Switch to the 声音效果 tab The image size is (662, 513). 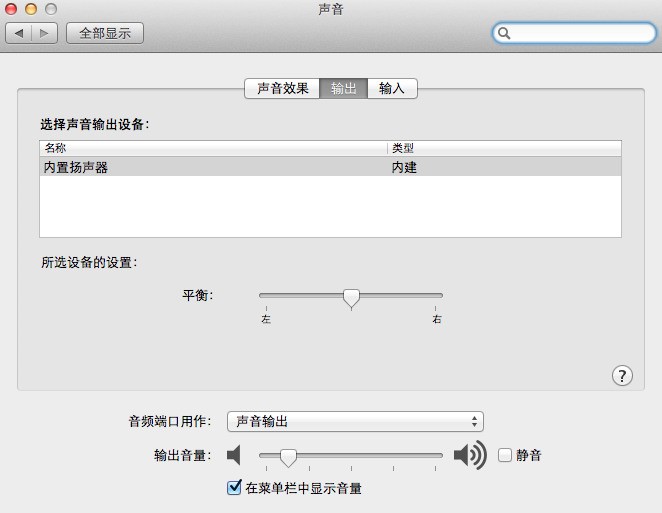[x=282, y=88]
